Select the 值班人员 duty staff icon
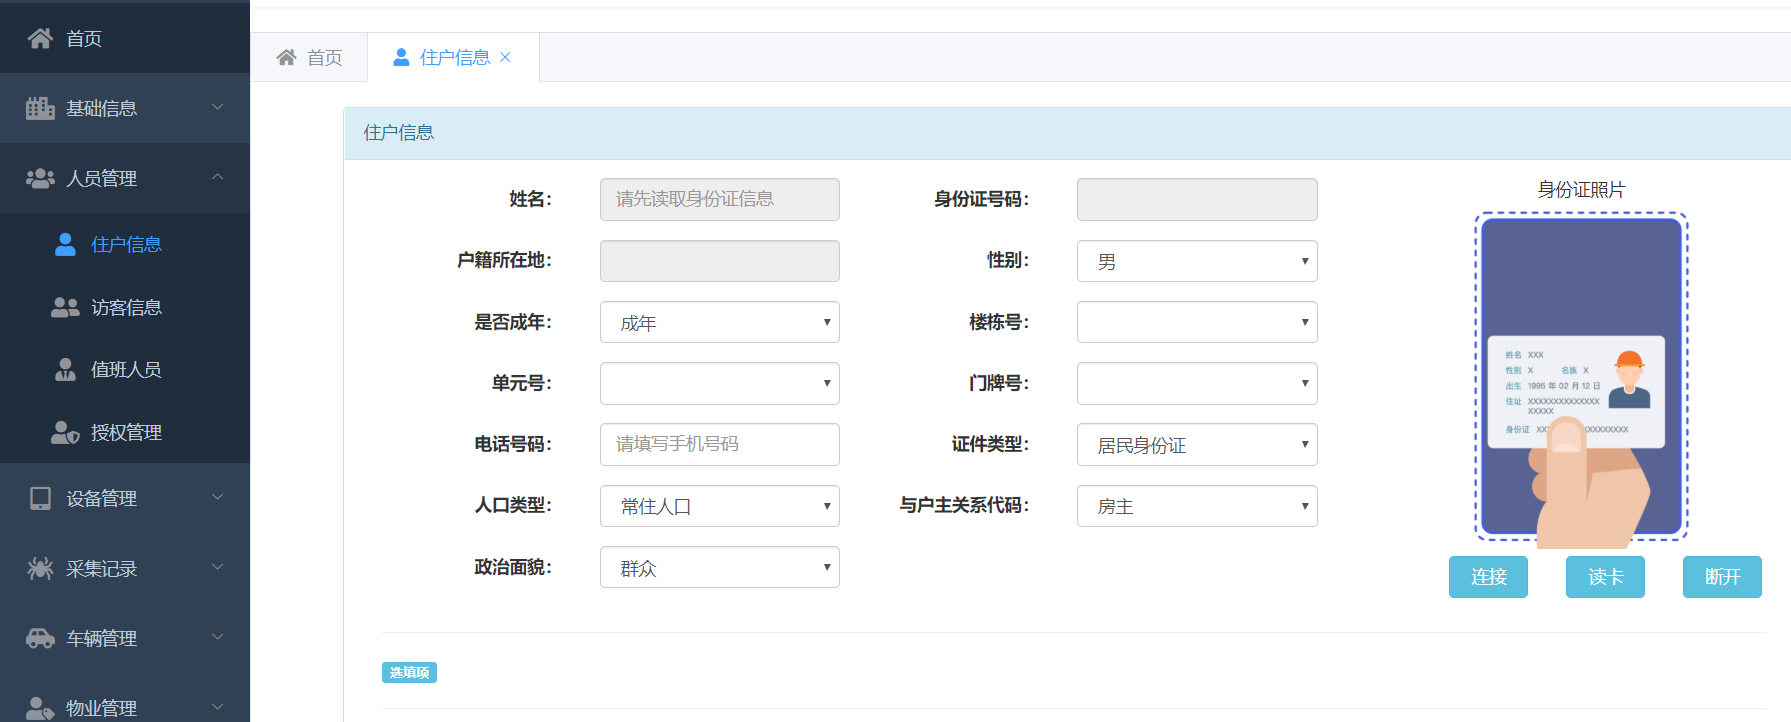 (65, 370)
